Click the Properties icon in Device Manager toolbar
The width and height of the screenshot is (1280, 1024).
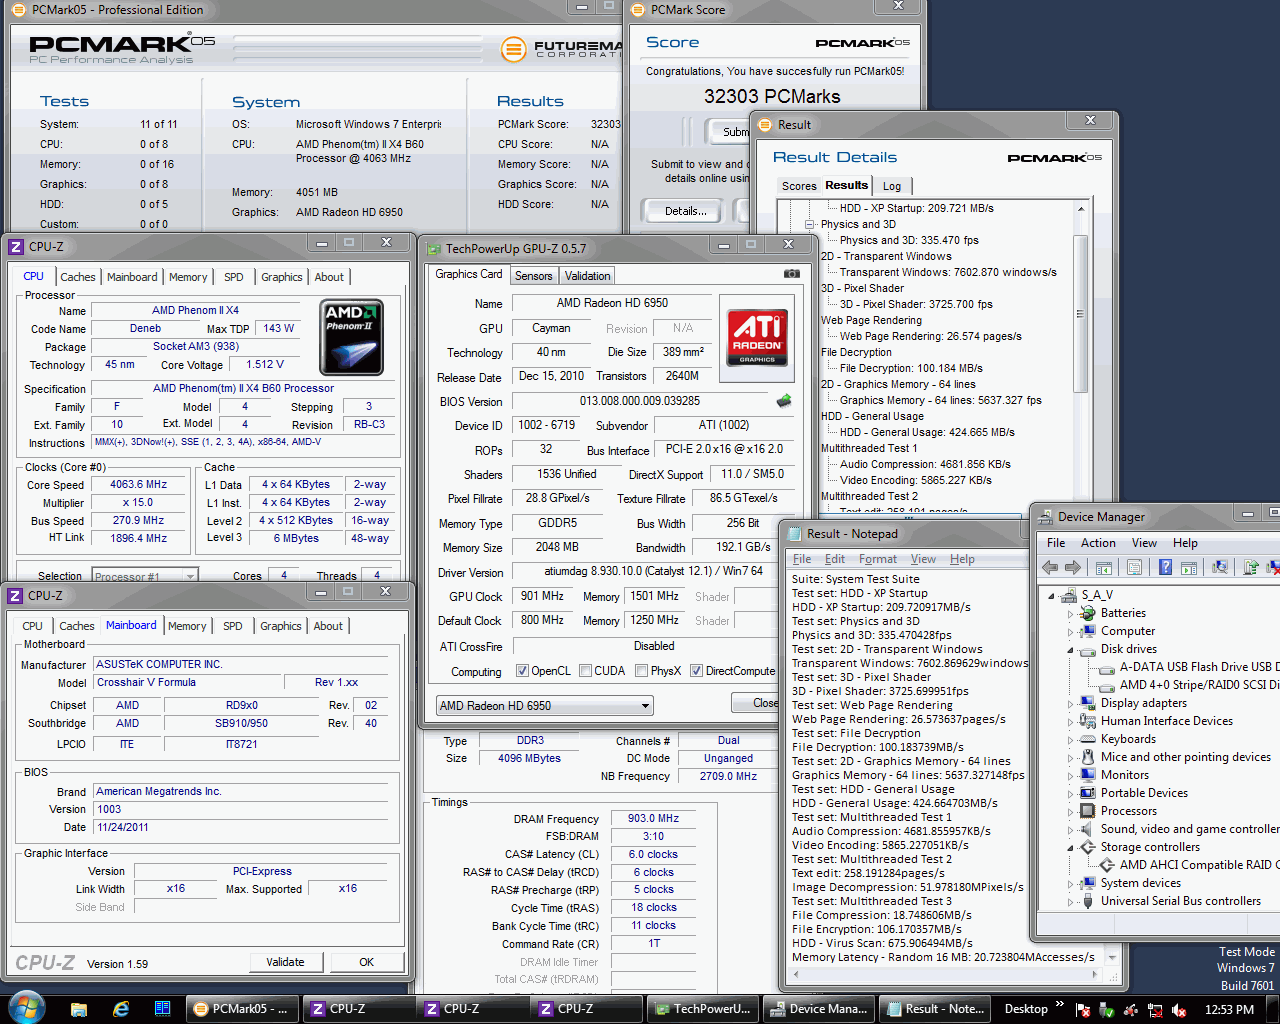point(1135,567)
